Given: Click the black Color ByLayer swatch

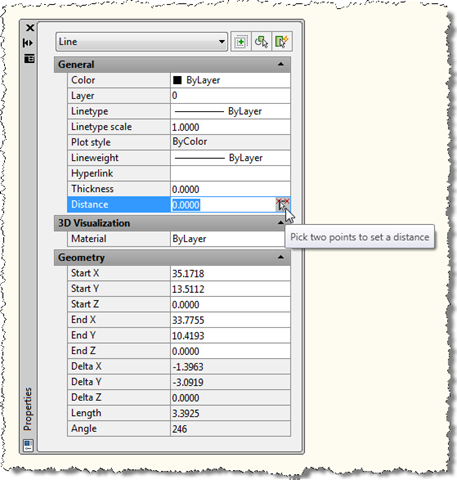Looking at the screenshot, I should pos(177,80).
